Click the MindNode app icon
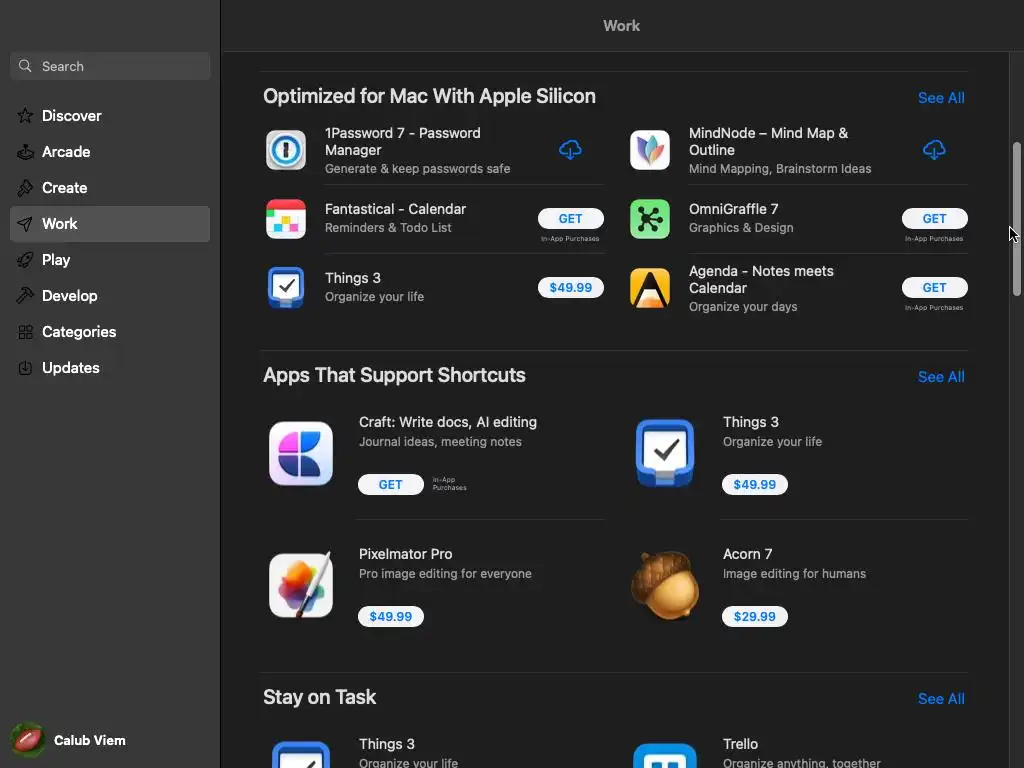1024x768 pixels. pos(650,150)
